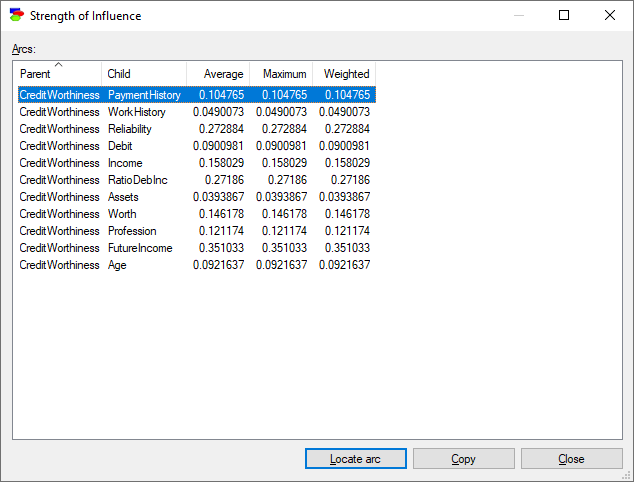This screenshot has width=634, height=482.
Task: Sort by the Weighted column header
Action: pyautogui.click(x=344, y=74)
